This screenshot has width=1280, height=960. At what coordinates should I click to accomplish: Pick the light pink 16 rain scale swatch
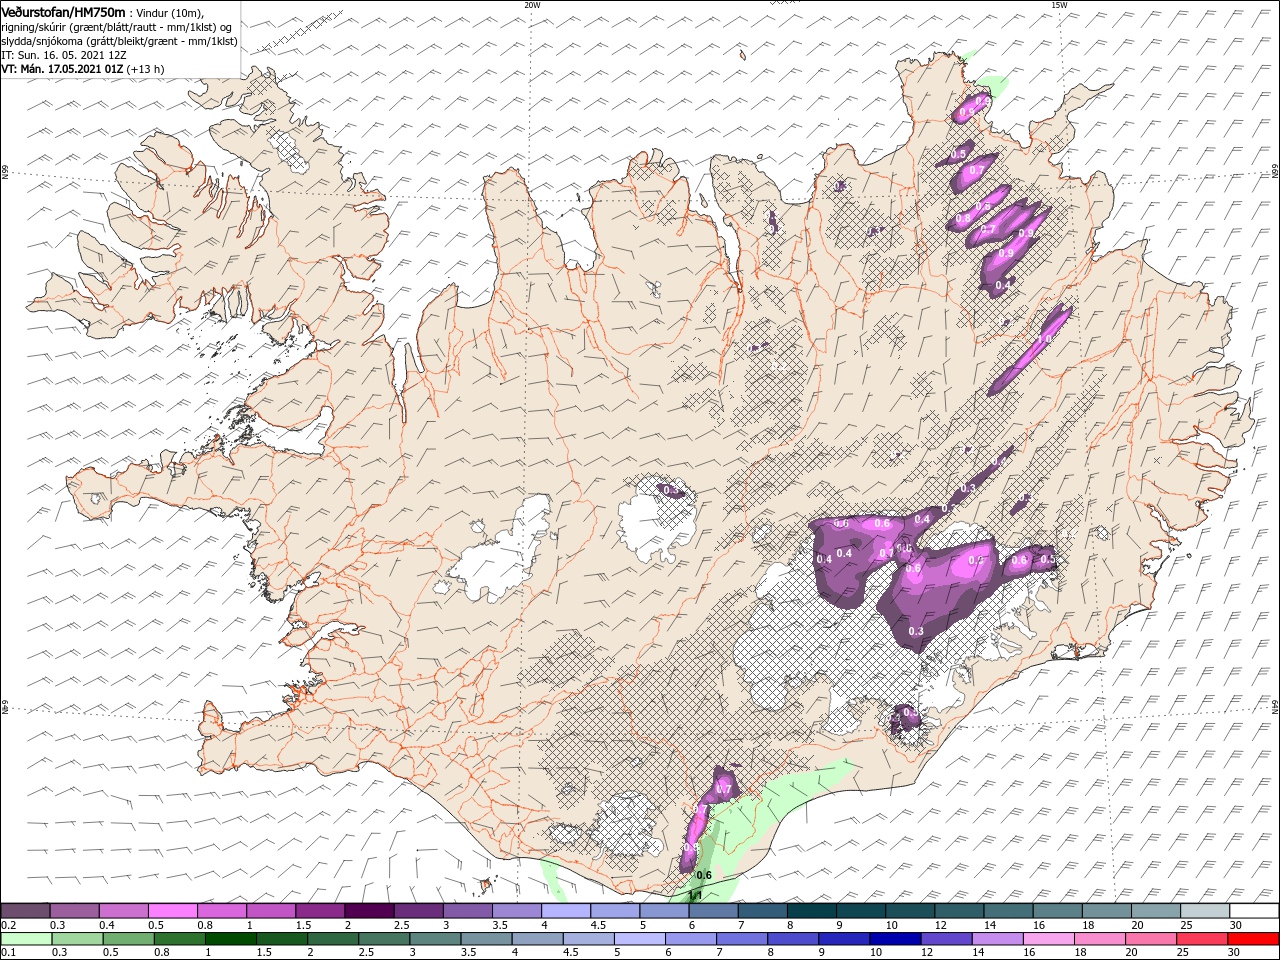[1049, 939]
